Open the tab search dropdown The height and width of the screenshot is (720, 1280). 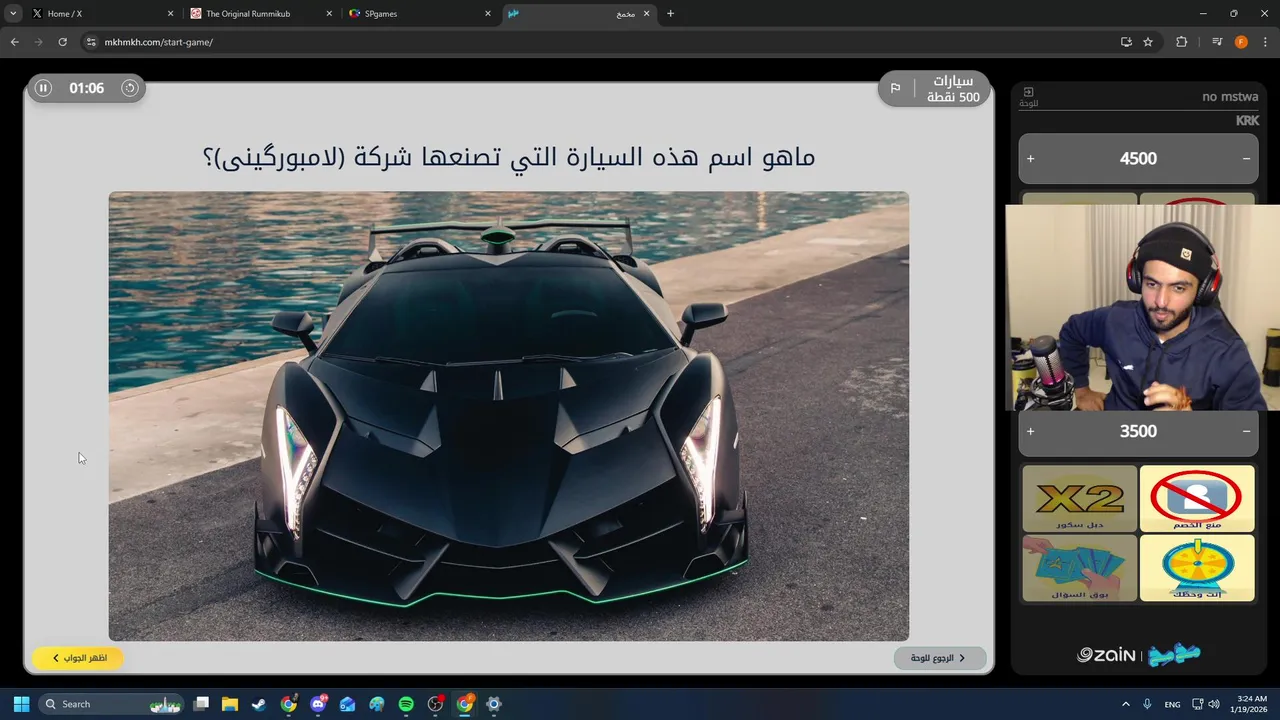pos(13,14)
